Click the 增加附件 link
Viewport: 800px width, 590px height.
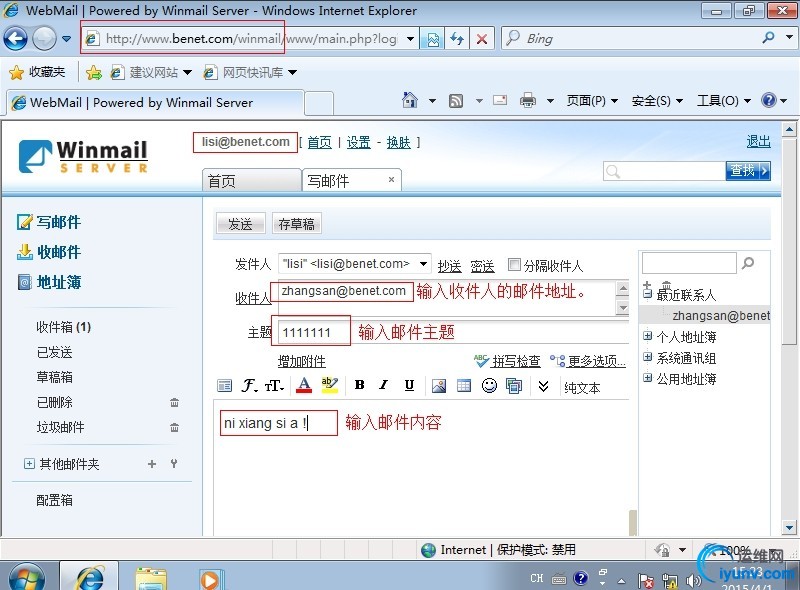point(302,361)
